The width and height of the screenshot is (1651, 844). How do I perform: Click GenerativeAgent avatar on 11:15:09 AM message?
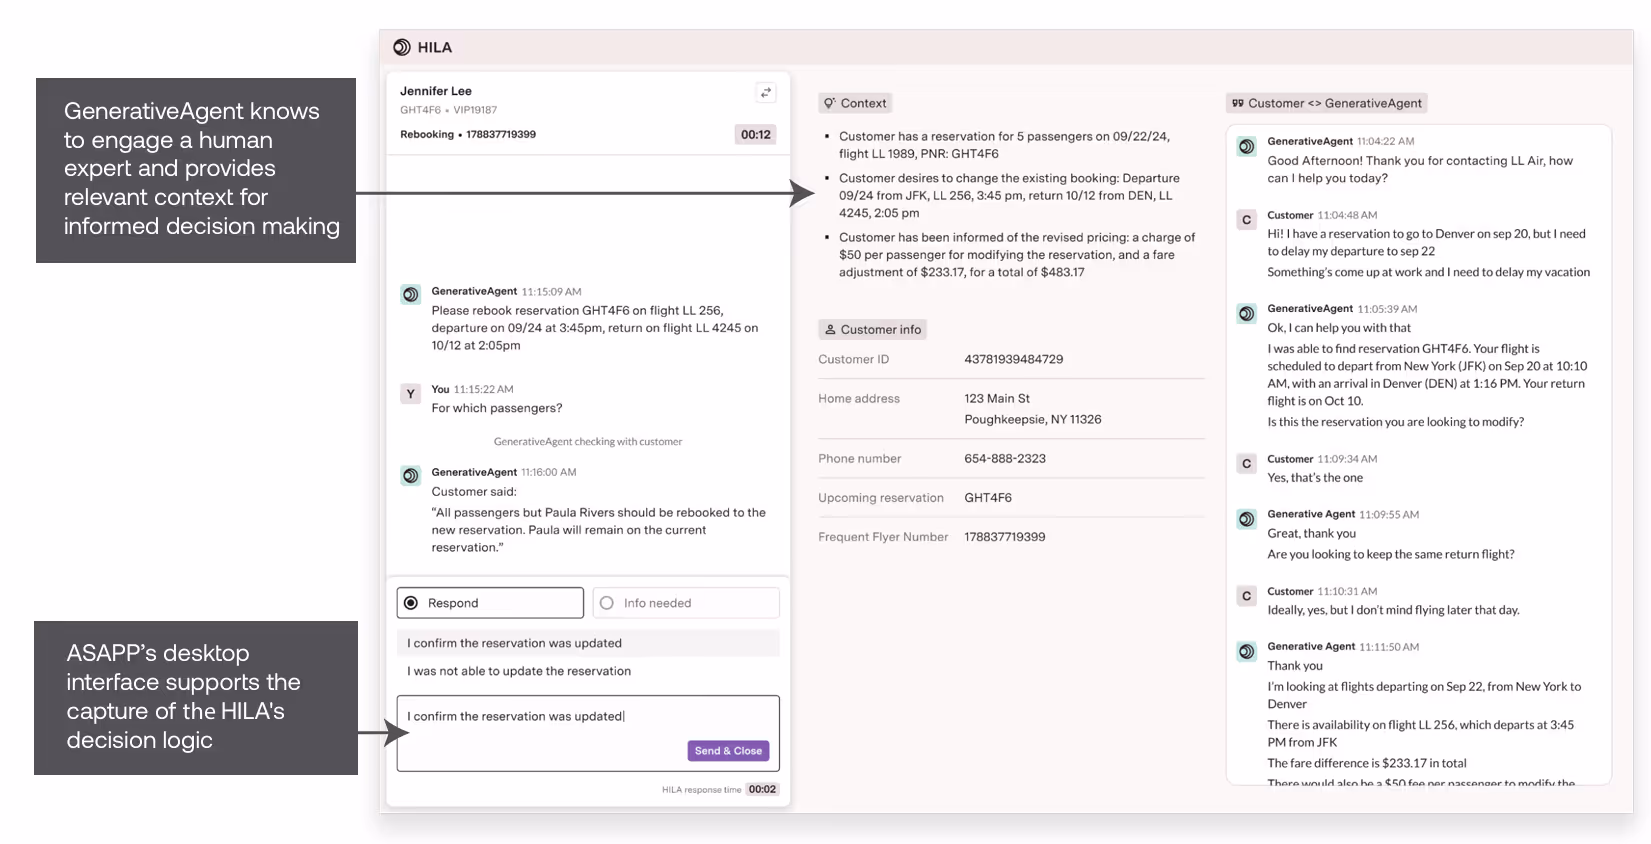pos(411,295)
